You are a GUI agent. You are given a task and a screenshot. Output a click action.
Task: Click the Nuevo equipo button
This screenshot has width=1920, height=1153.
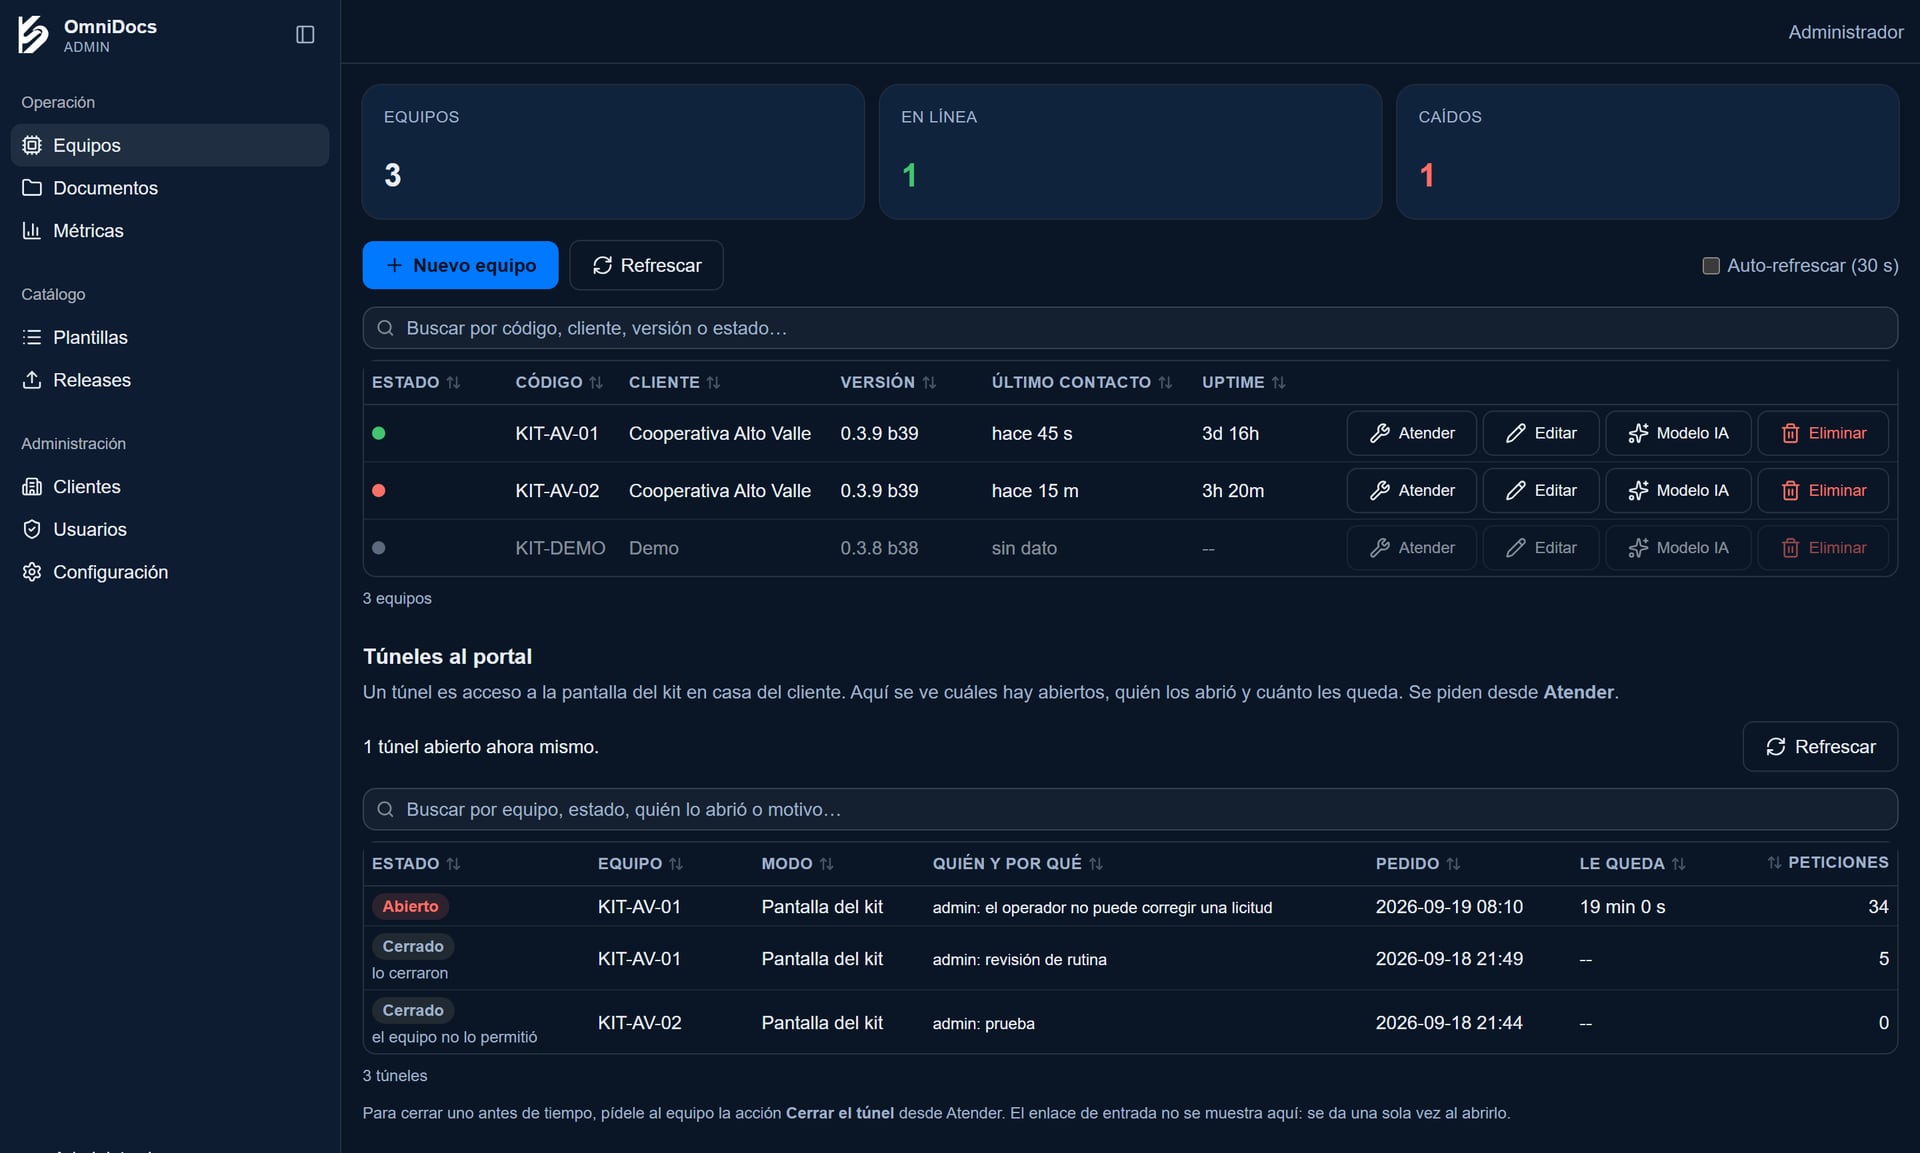click(x=460, y=265)
